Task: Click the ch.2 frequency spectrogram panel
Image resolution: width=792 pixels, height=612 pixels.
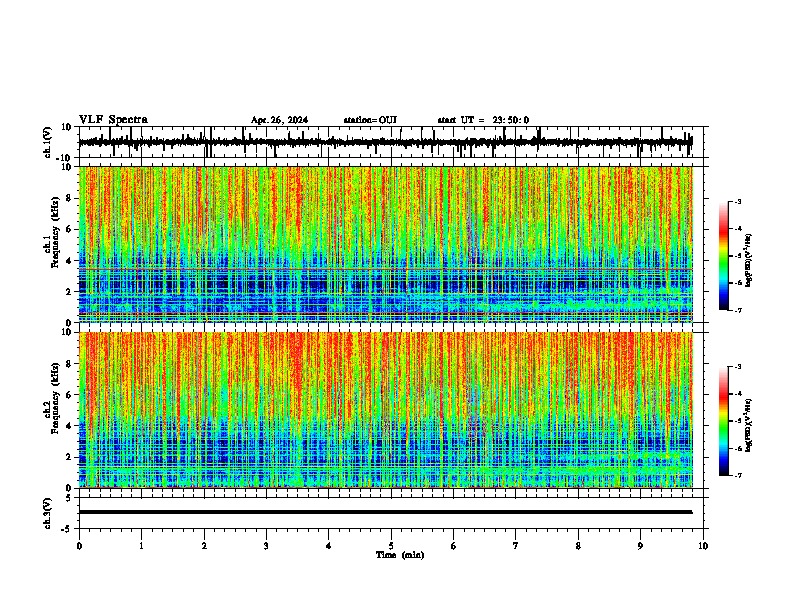Action: click(386, 410)
